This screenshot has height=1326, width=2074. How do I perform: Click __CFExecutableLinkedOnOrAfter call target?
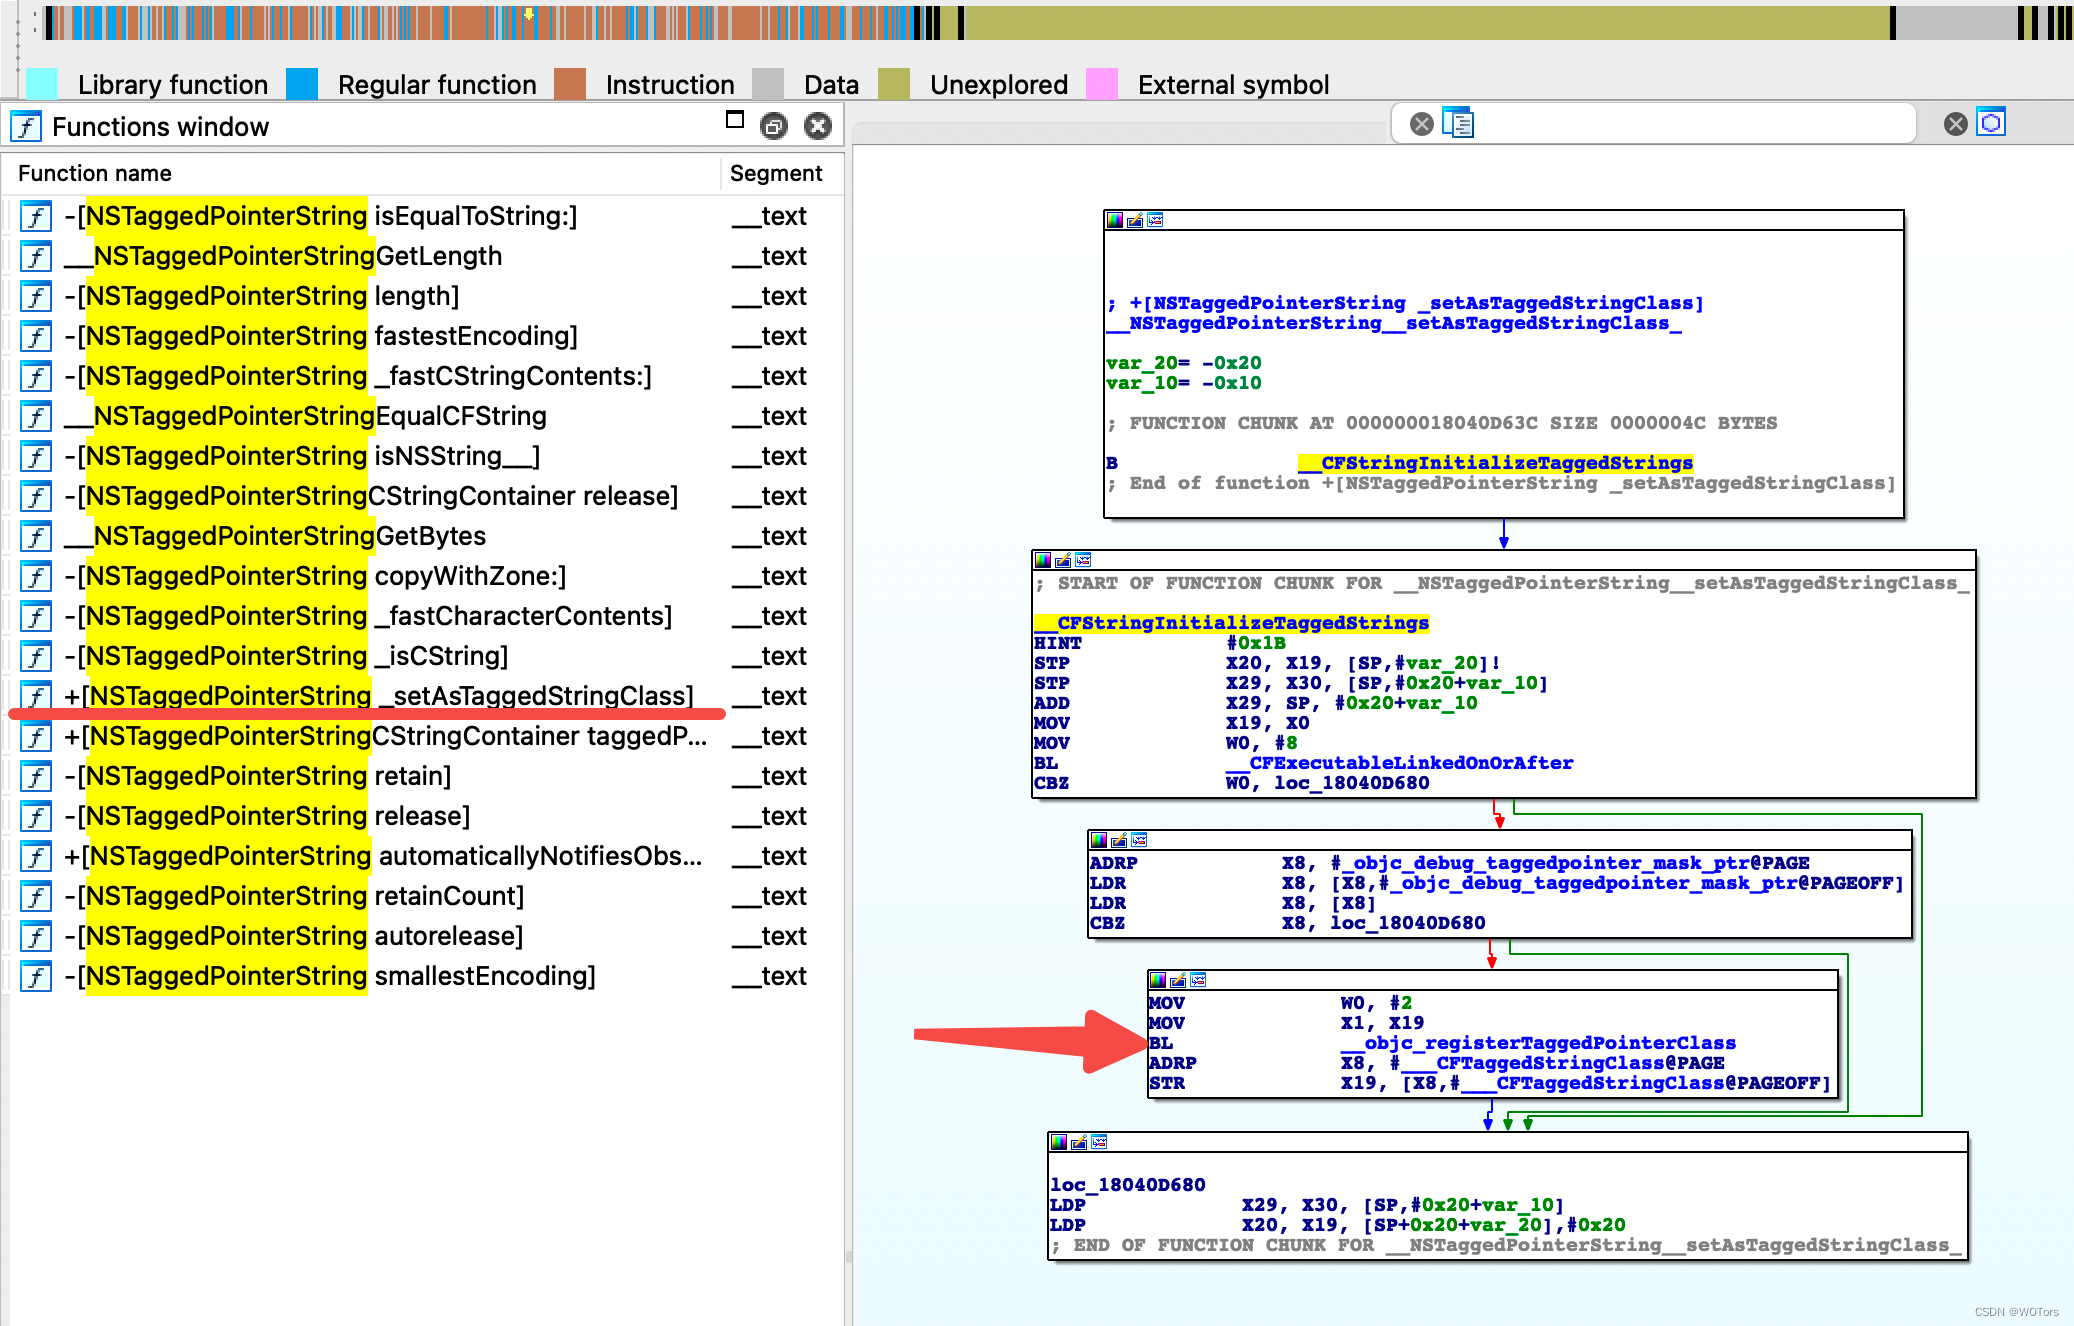coord(1400,763)
